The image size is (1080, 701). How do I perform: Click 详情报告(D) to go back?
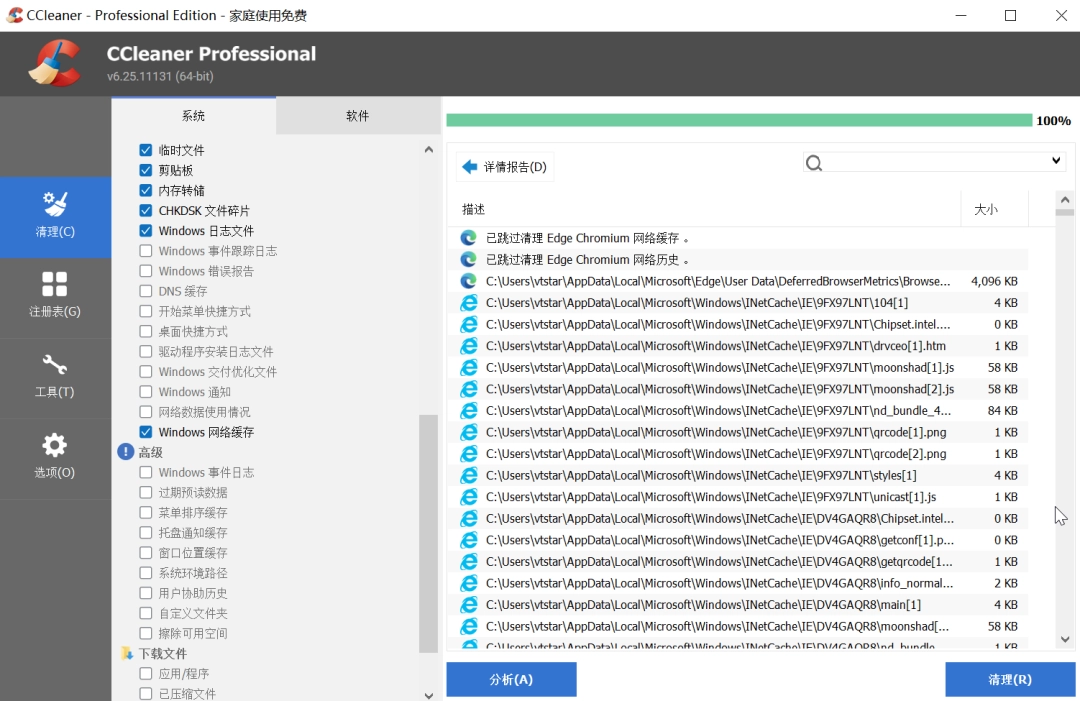[x=504, y=167]
